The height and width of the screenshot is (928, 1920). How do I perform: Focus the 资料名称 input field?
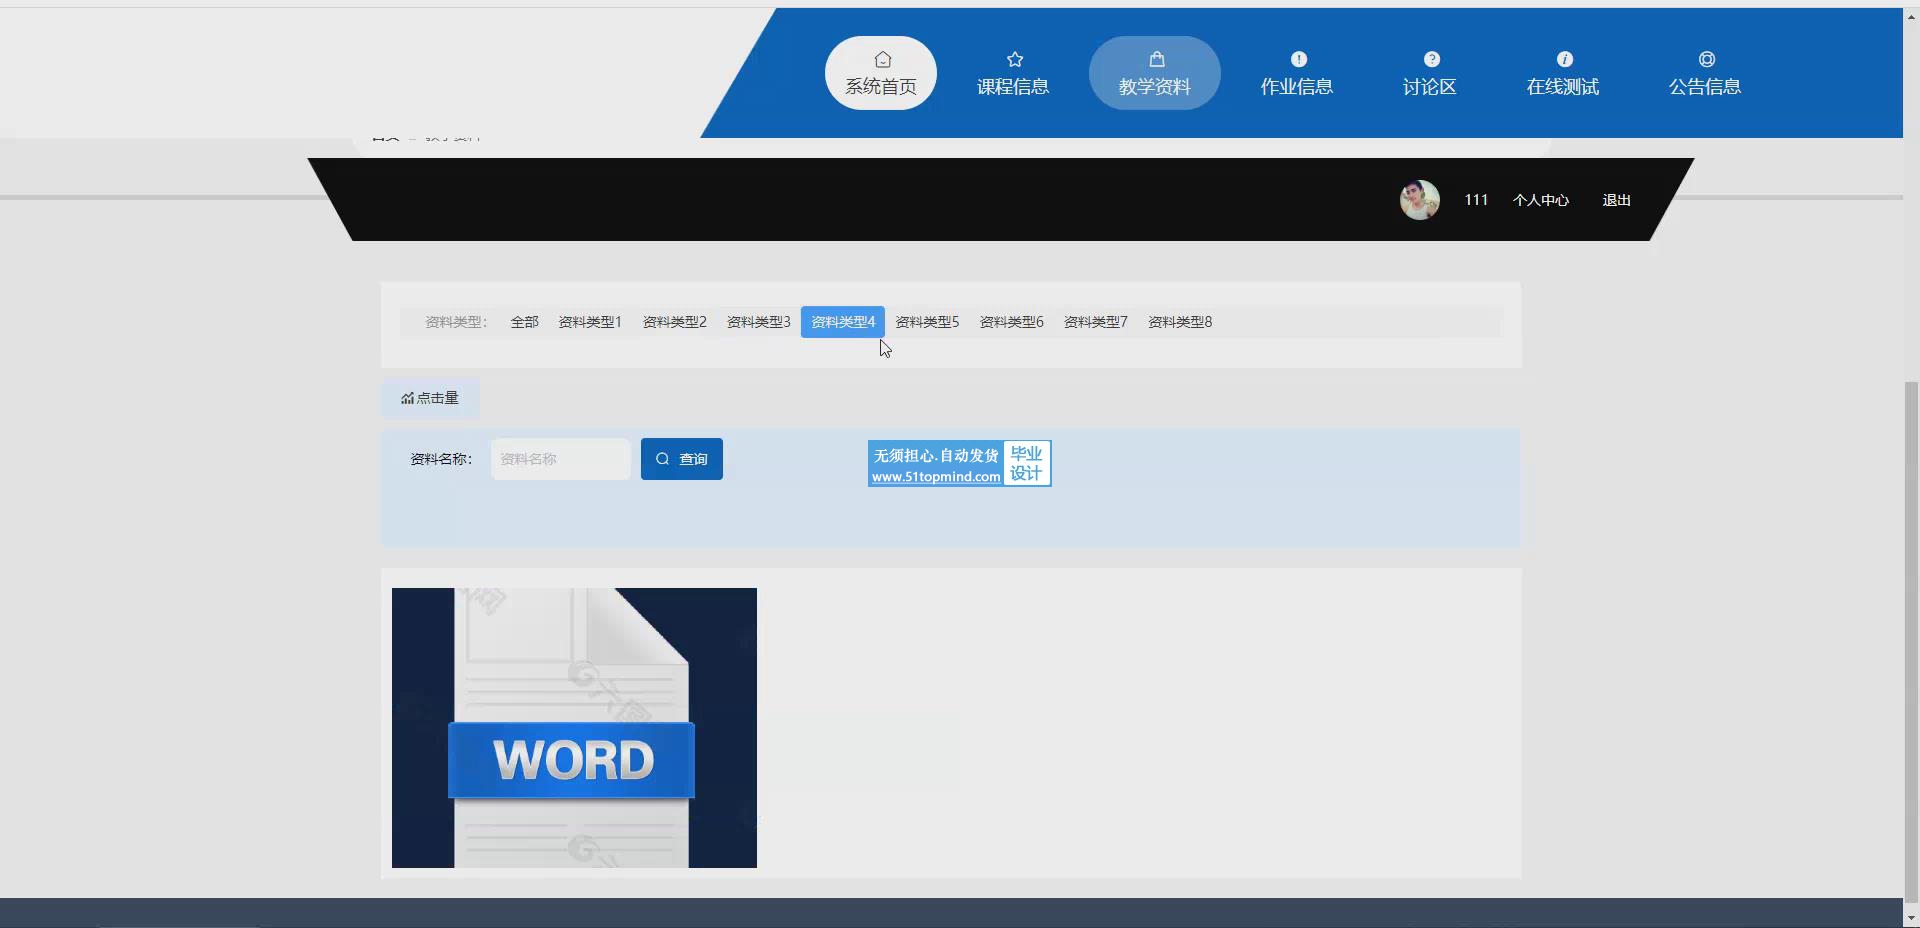click(560, 459)
